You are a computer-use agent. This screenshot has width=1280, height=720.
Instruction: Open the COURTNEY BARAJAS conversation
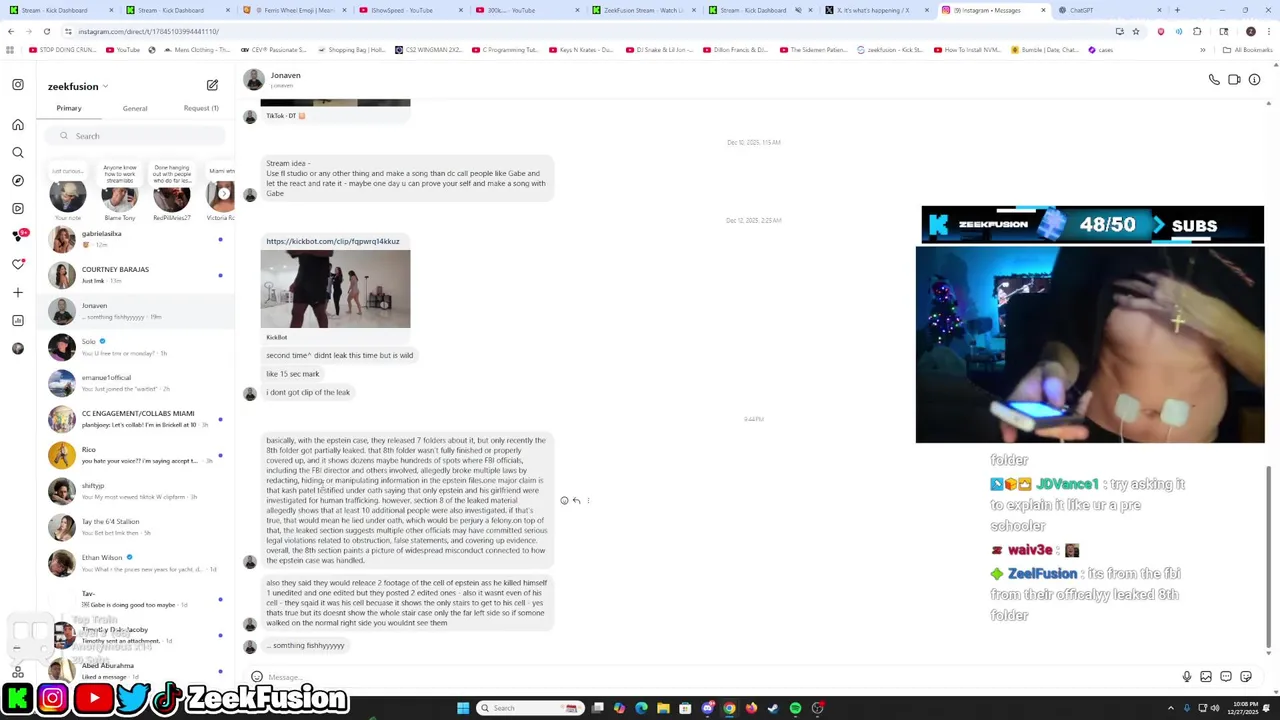(x=136, y=275)
